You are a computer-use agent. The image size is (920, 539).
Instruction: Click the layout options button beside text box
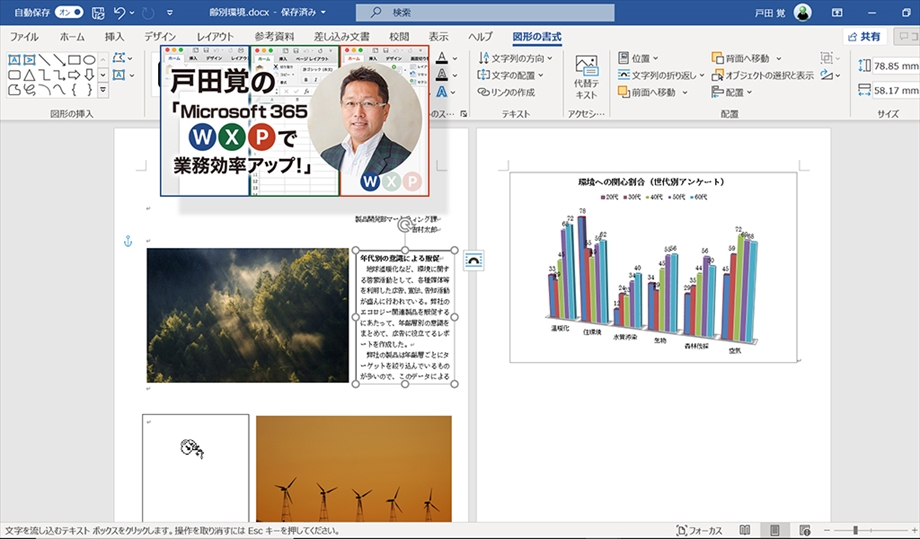(x=473, y=260)
